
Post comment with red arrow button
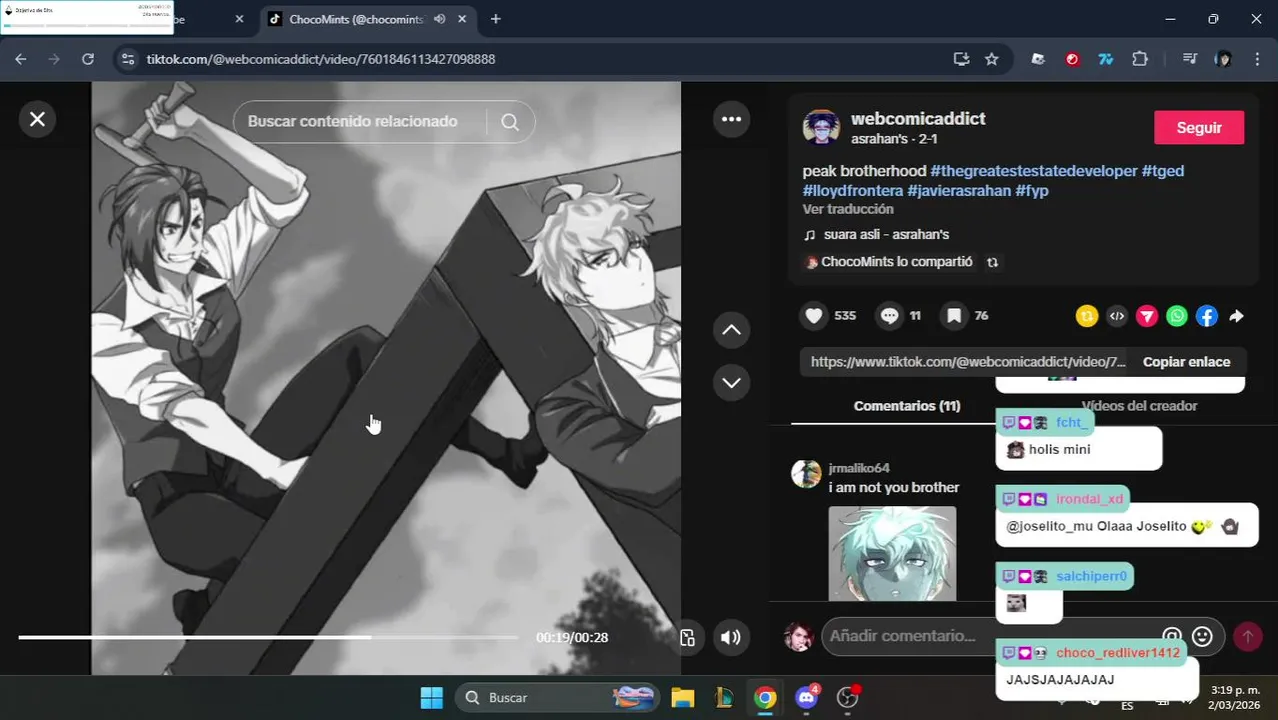[1247, 636]
